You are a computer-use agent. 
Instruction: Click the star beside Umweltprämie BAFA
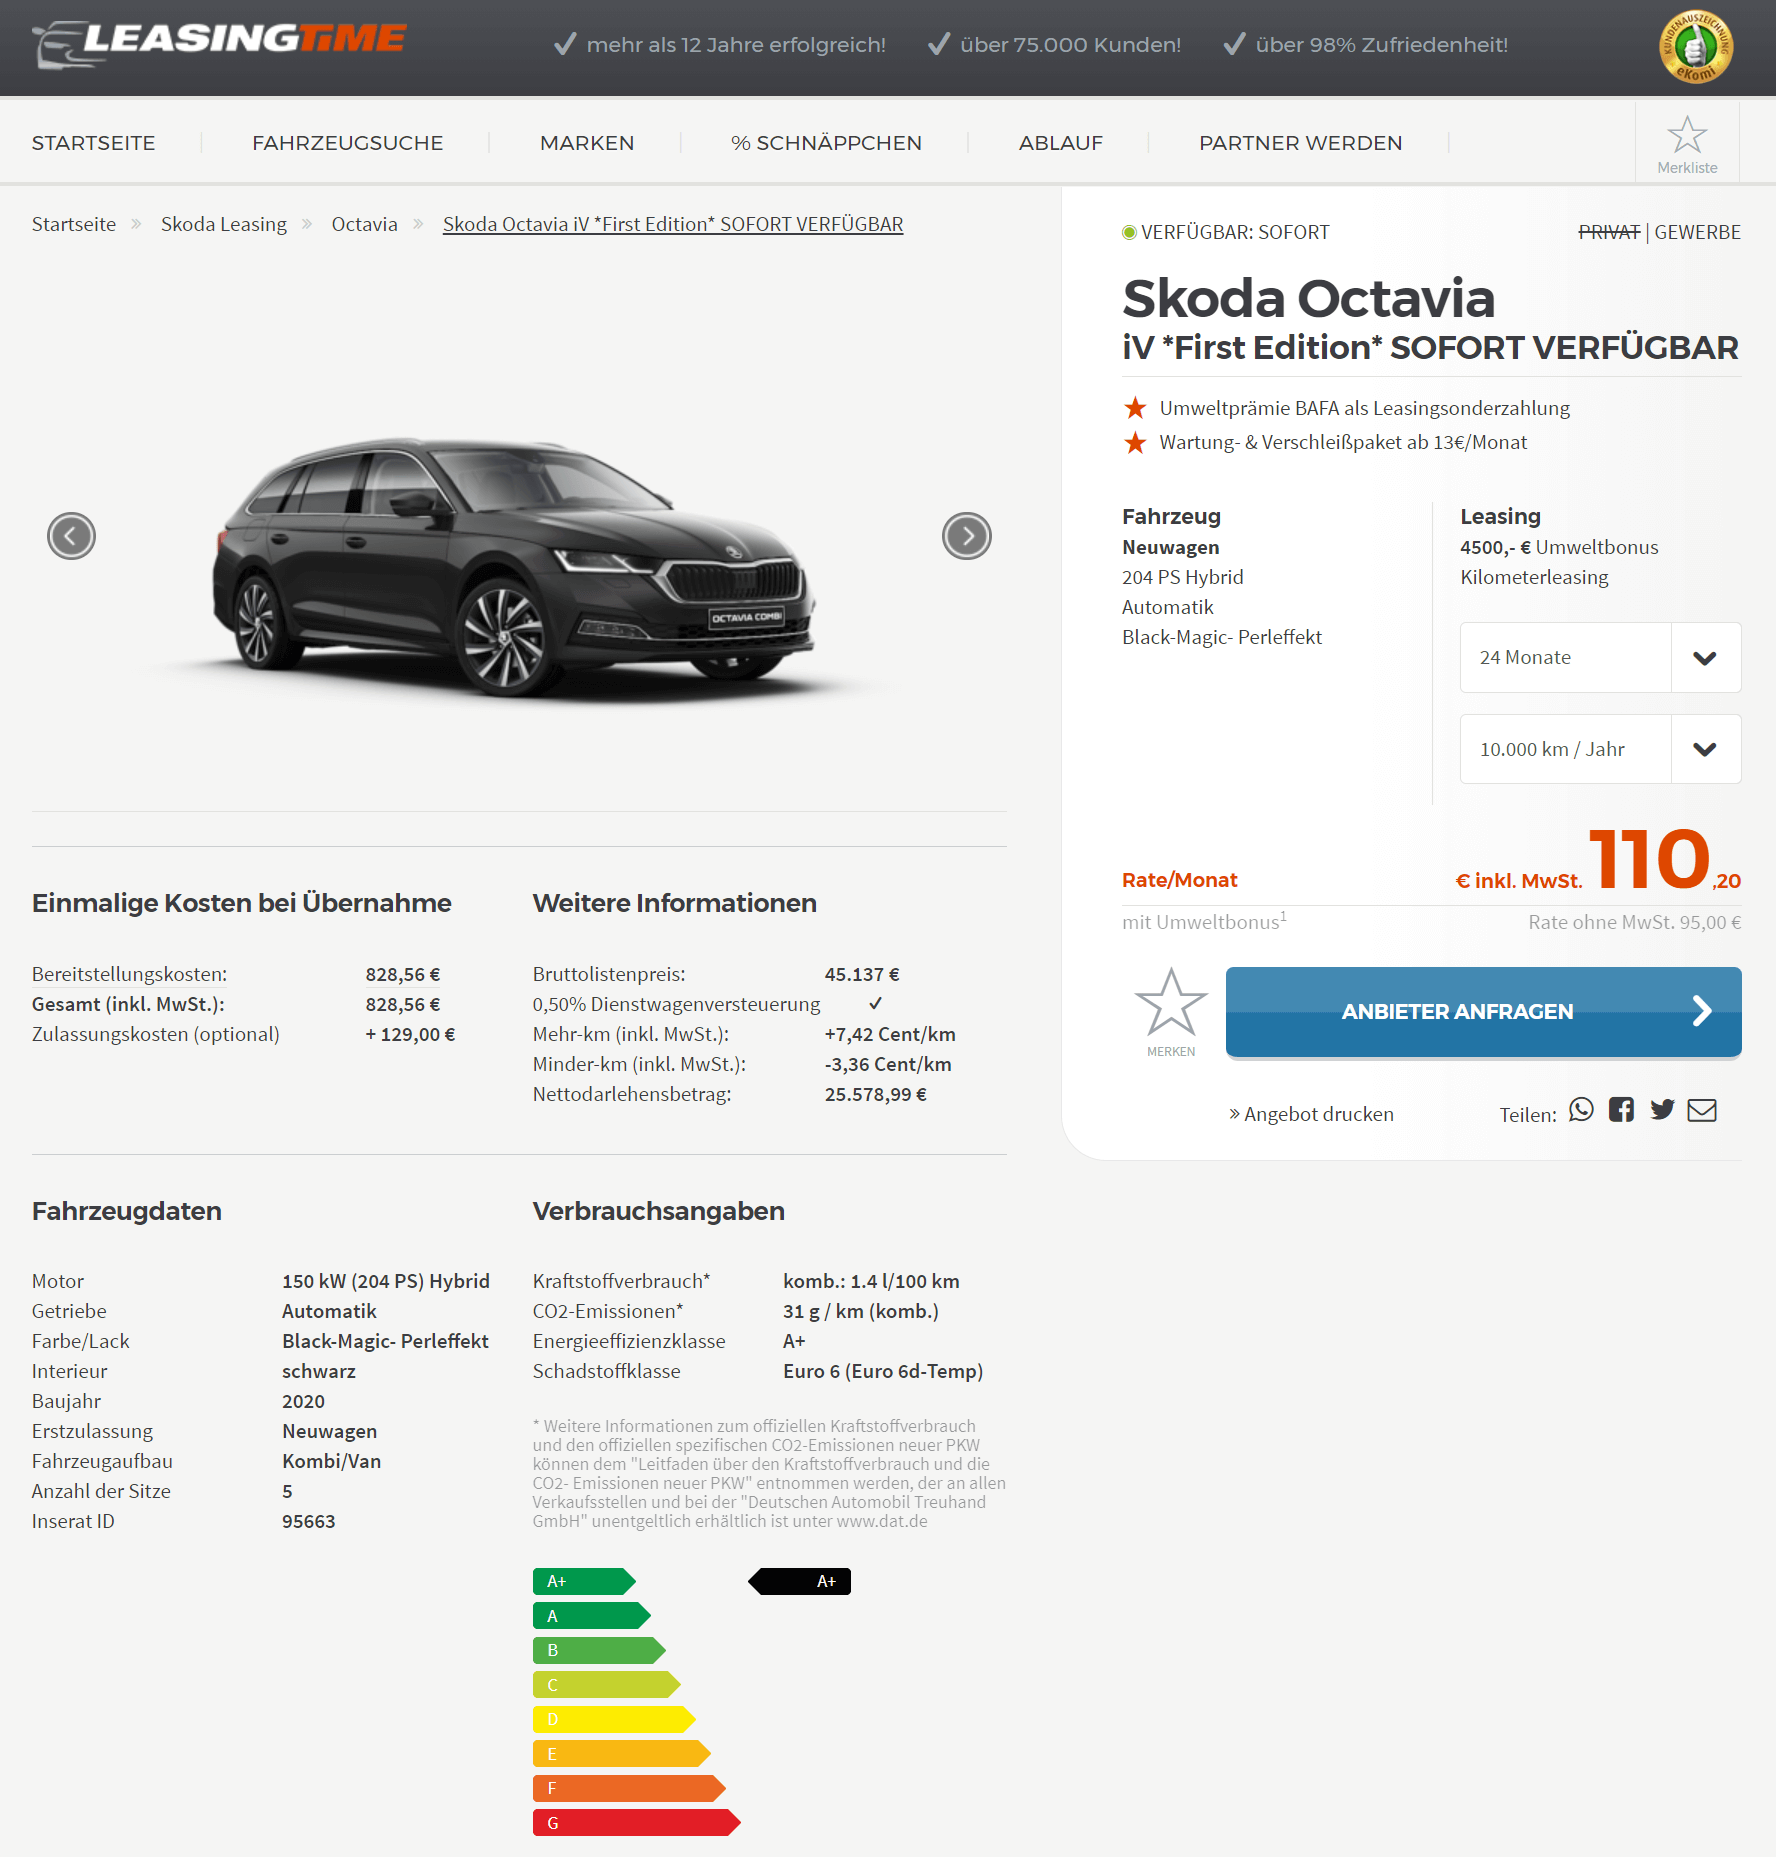pyautogui.click(x=1135, y=408)
